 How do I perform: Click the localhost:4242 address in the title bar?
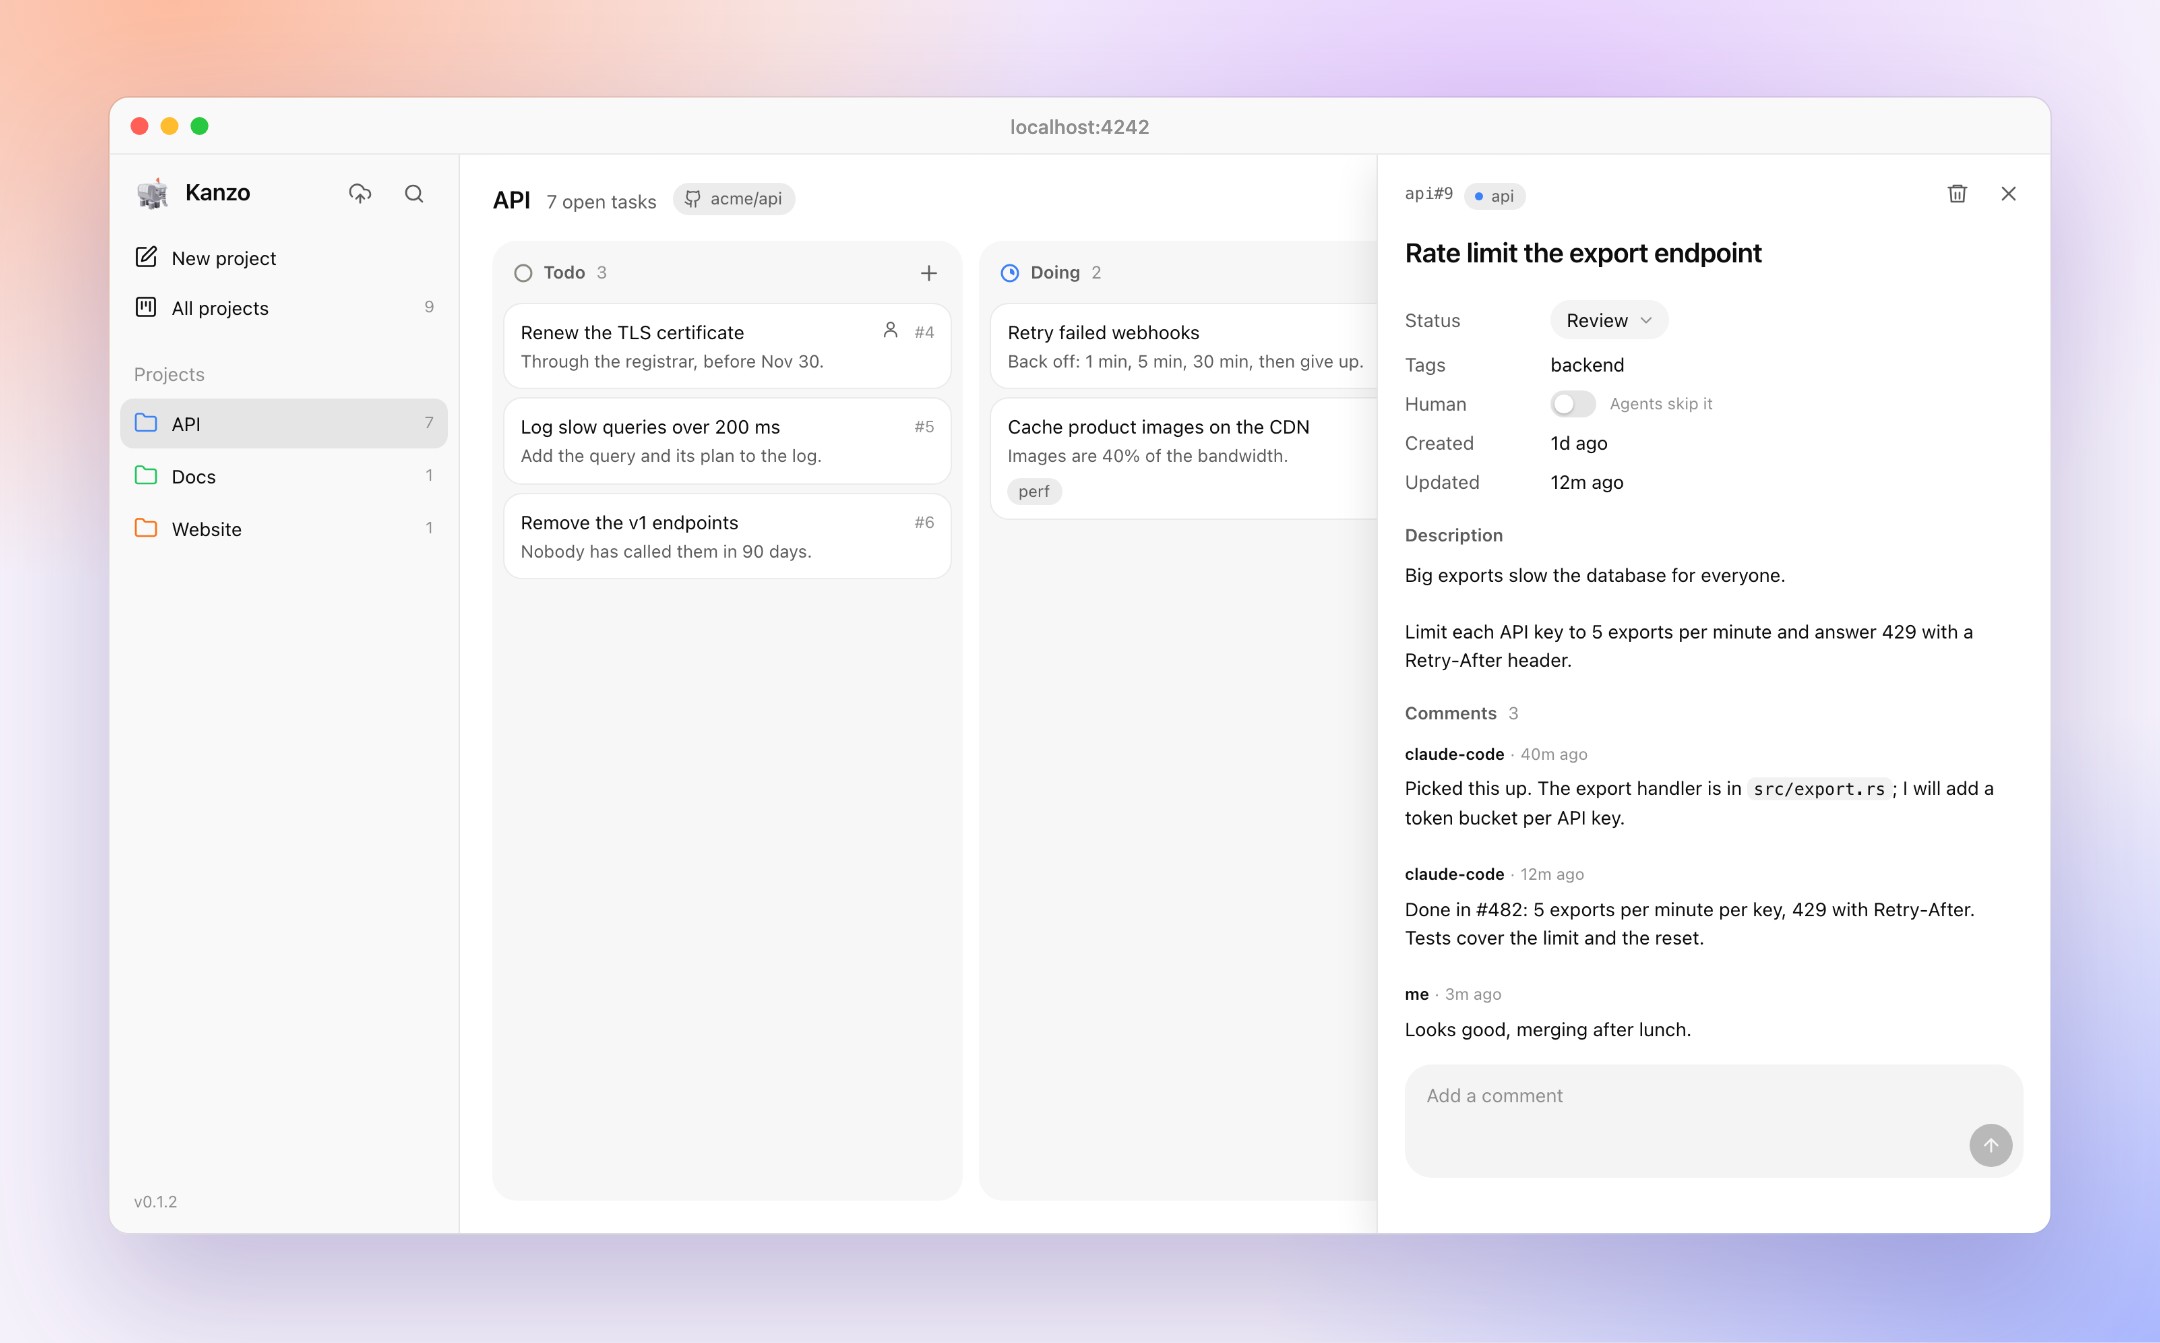(1080, 127)
